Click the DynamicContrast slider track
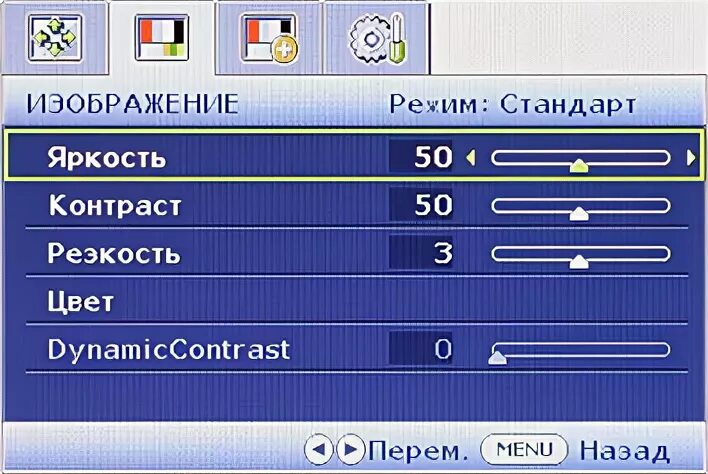The height and width of the screenshot is (474, 708). (581, 349)
